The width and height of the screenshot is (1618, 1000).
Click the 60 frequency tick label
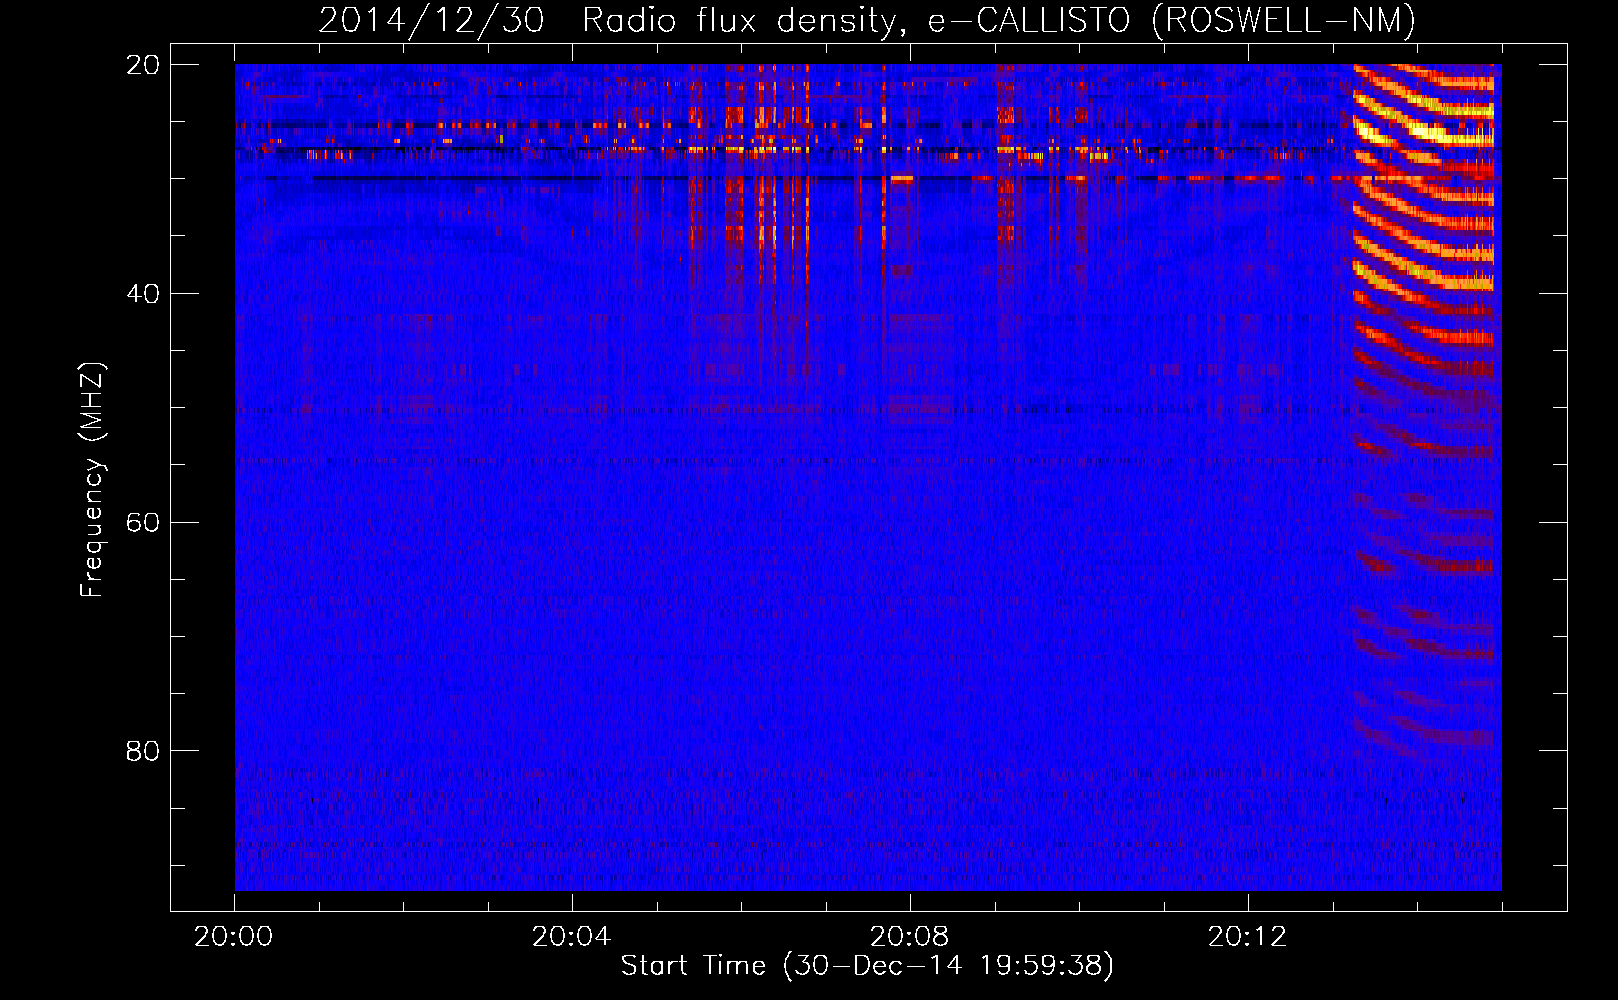tap(142, 522)
